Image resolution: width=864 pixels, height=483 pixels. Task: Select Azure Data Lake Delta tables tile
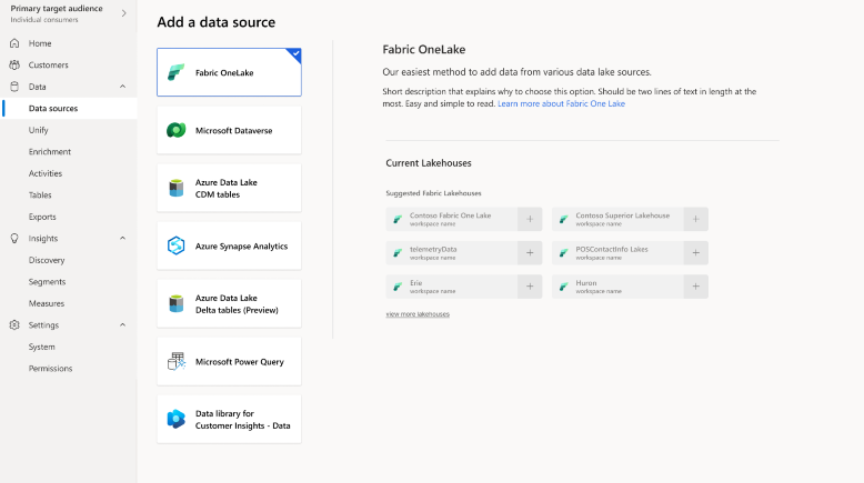pos(229,304)
